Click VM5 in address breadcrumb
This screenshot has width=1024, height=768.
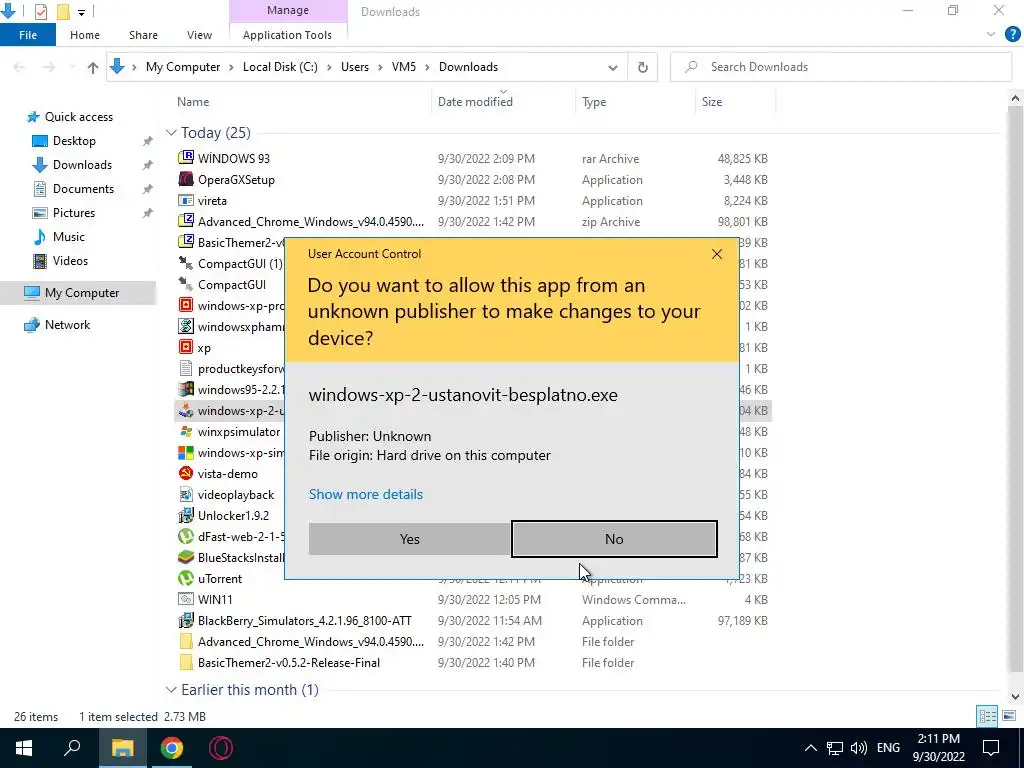point(404,67)
